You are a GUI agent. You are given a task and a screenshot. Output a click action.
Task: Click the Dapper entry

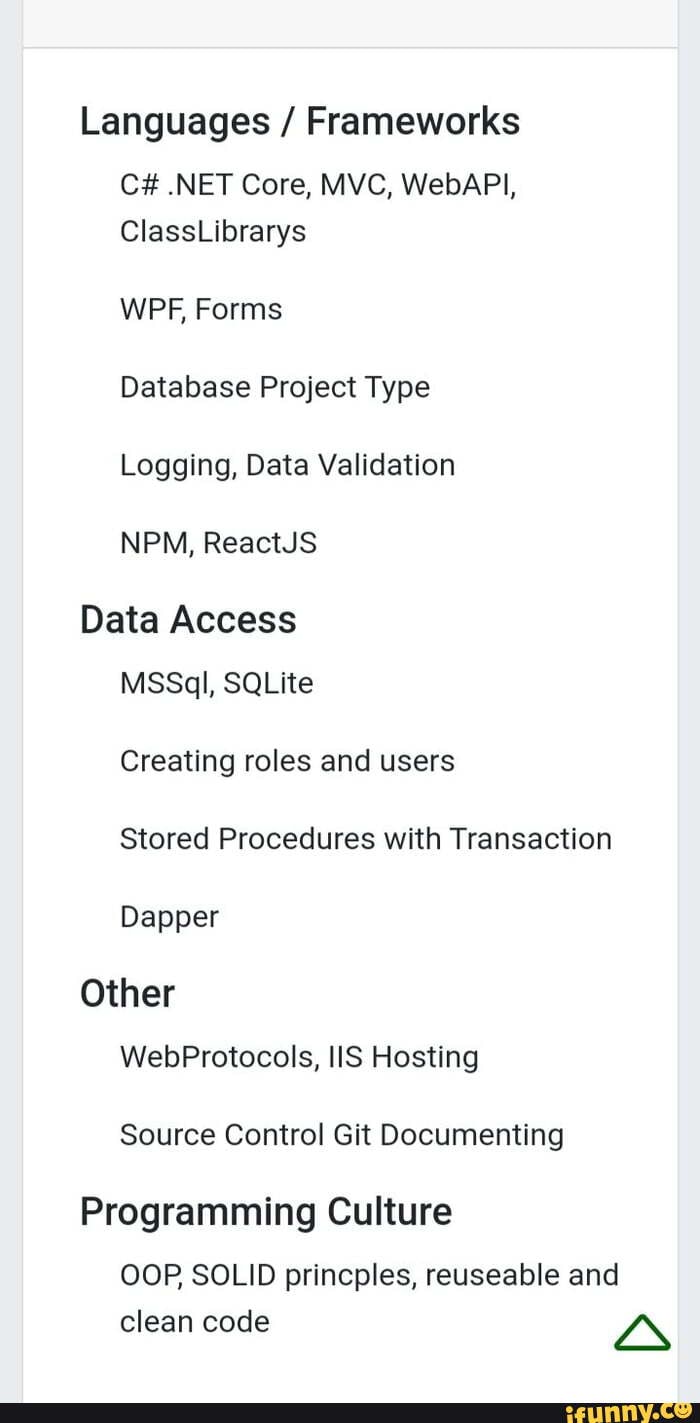coord(169,917)
